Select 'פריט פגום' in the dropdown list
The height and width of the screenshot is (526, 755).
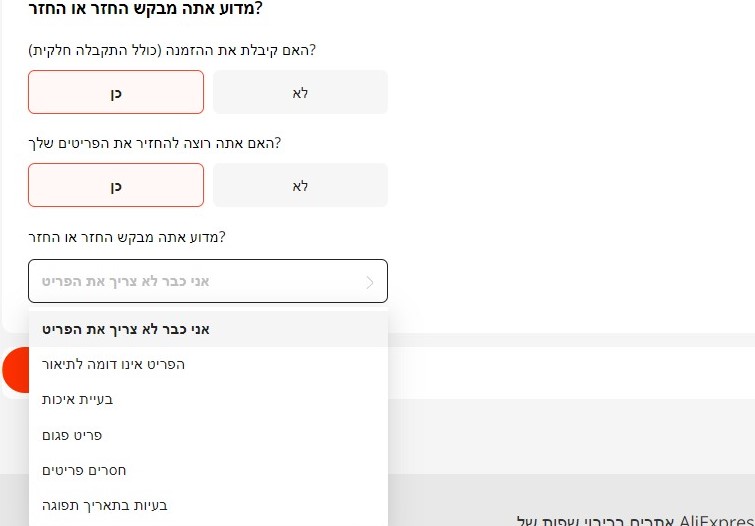(x=72, y=435)
